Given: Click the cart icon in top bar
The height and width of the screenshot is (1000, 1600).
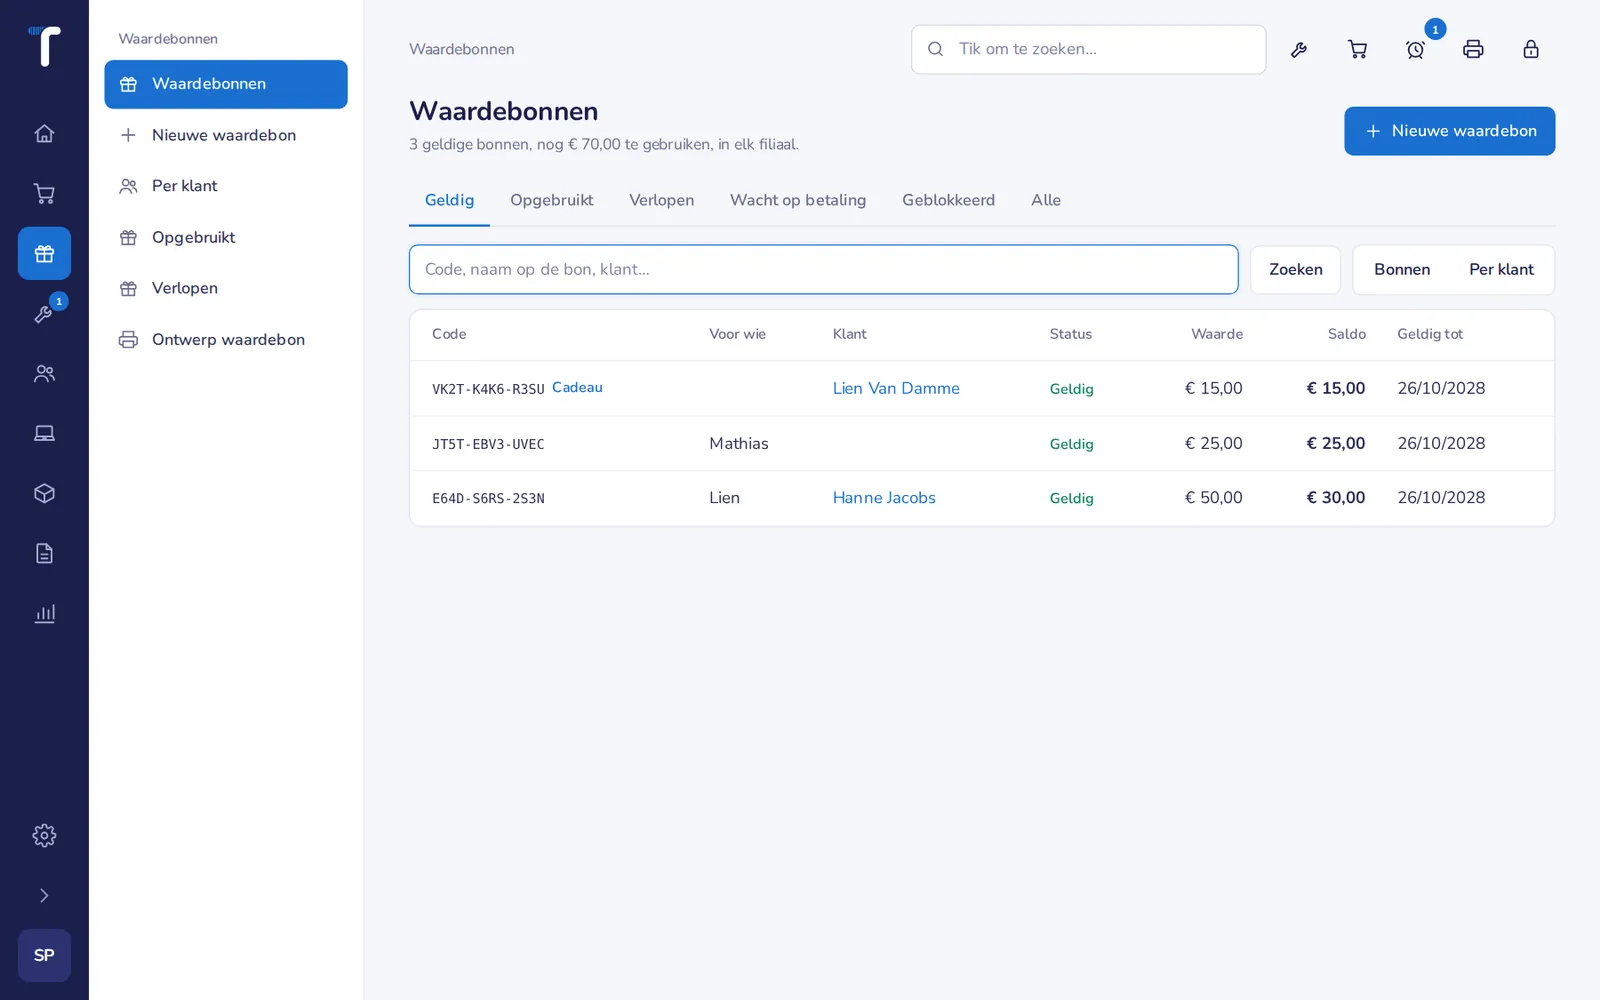Looking at the screenshot, I should pos(1357,49).
